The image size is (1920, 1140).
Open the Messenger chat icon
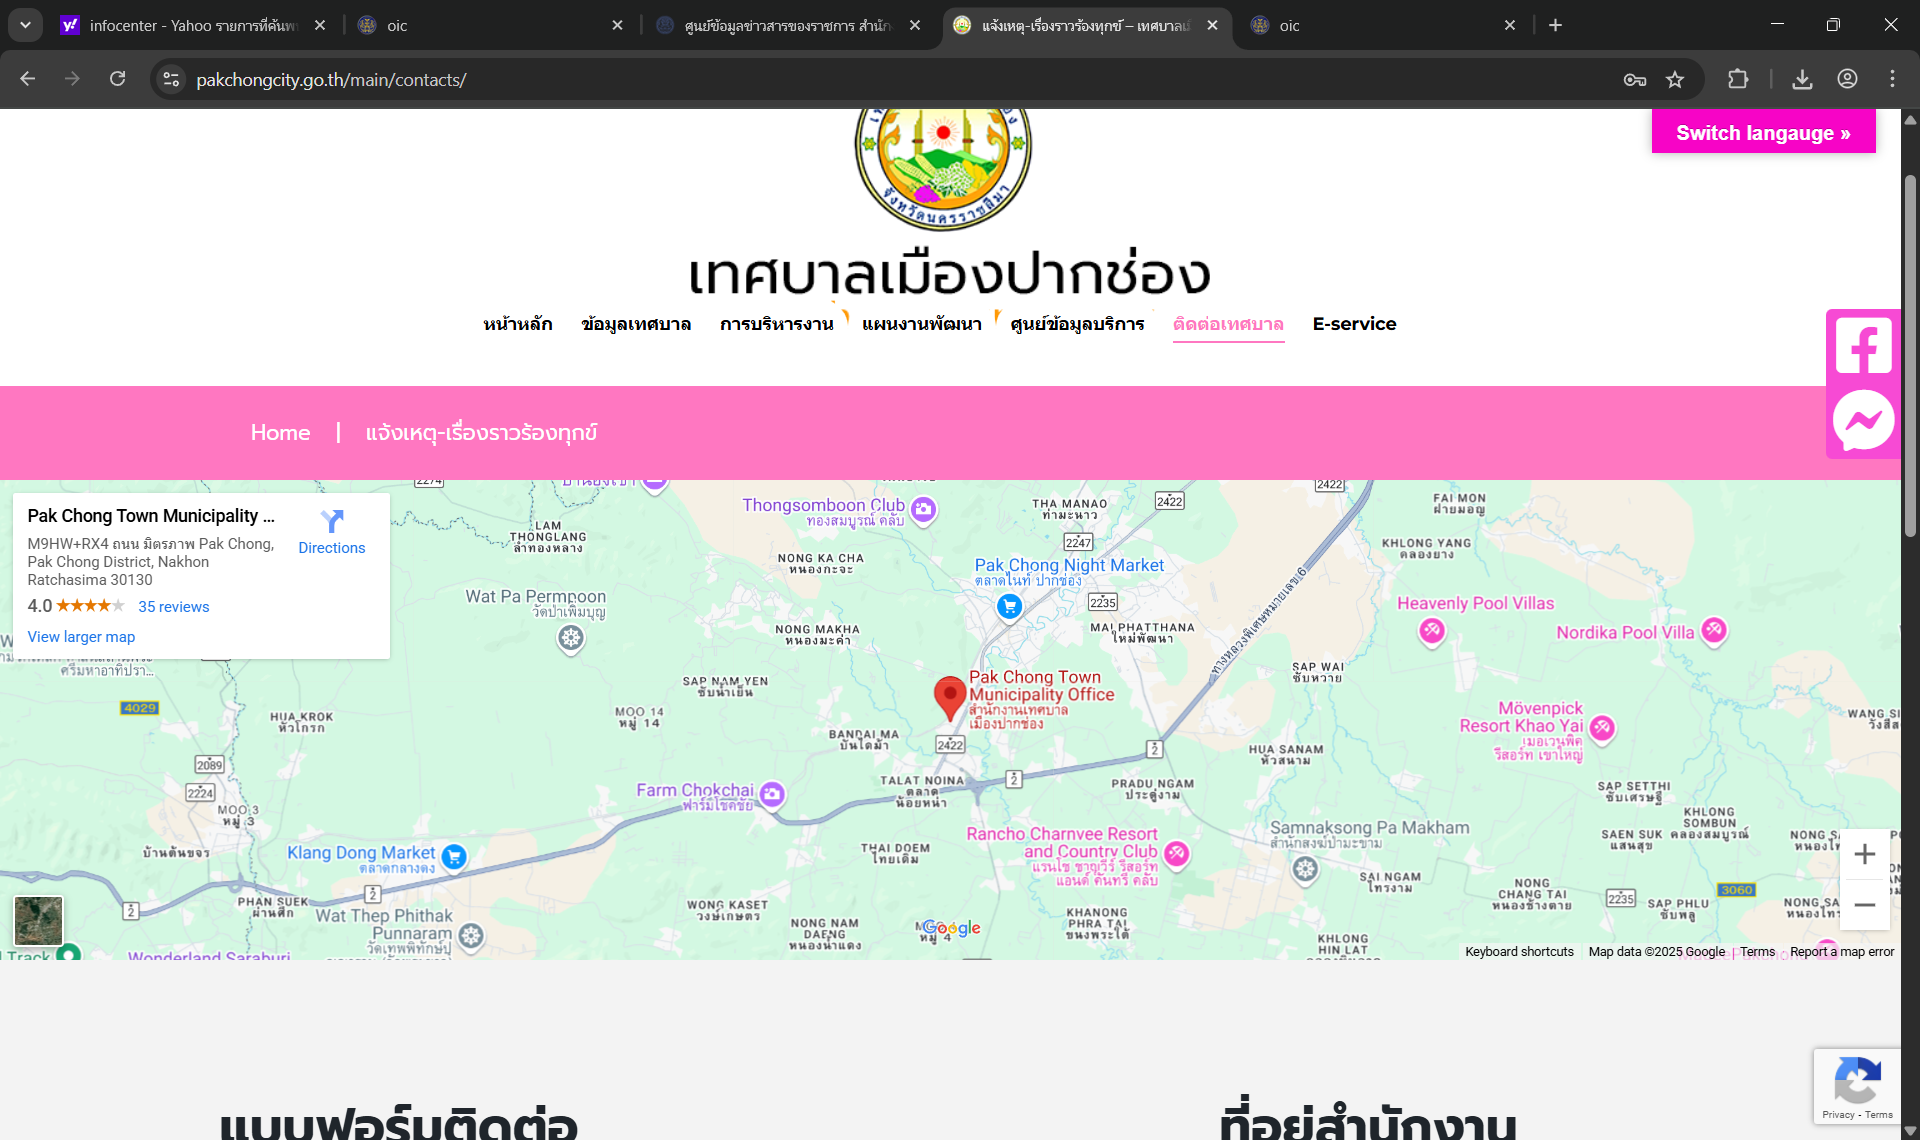click(x=1863, y=420)
